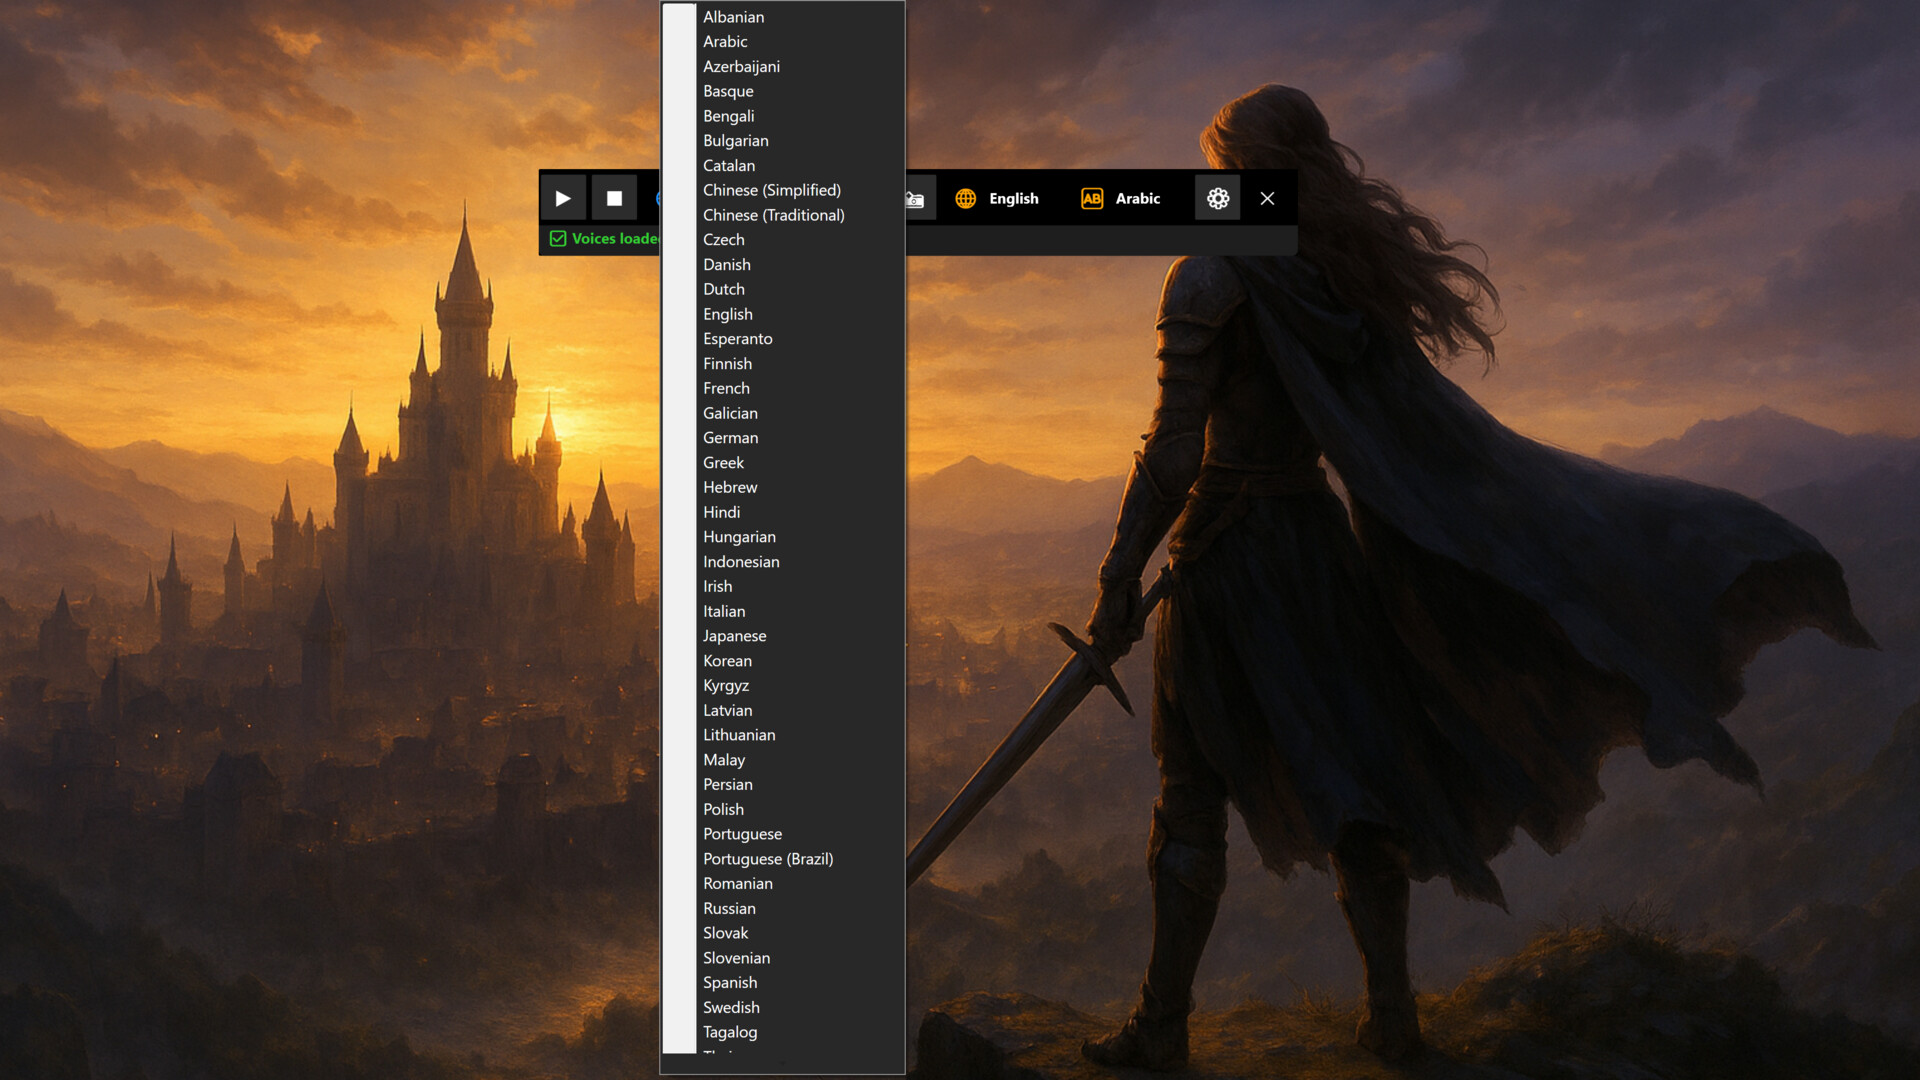The height and width of the screenshot is (1080, 1920).
Task: Open the settings gear on the toolbar
Action: 1218,198
